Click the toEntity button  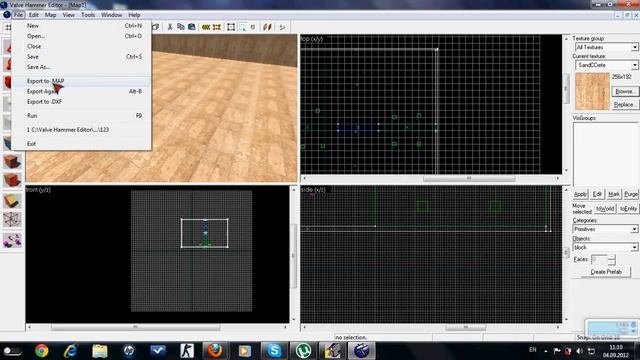click(628, 209)
